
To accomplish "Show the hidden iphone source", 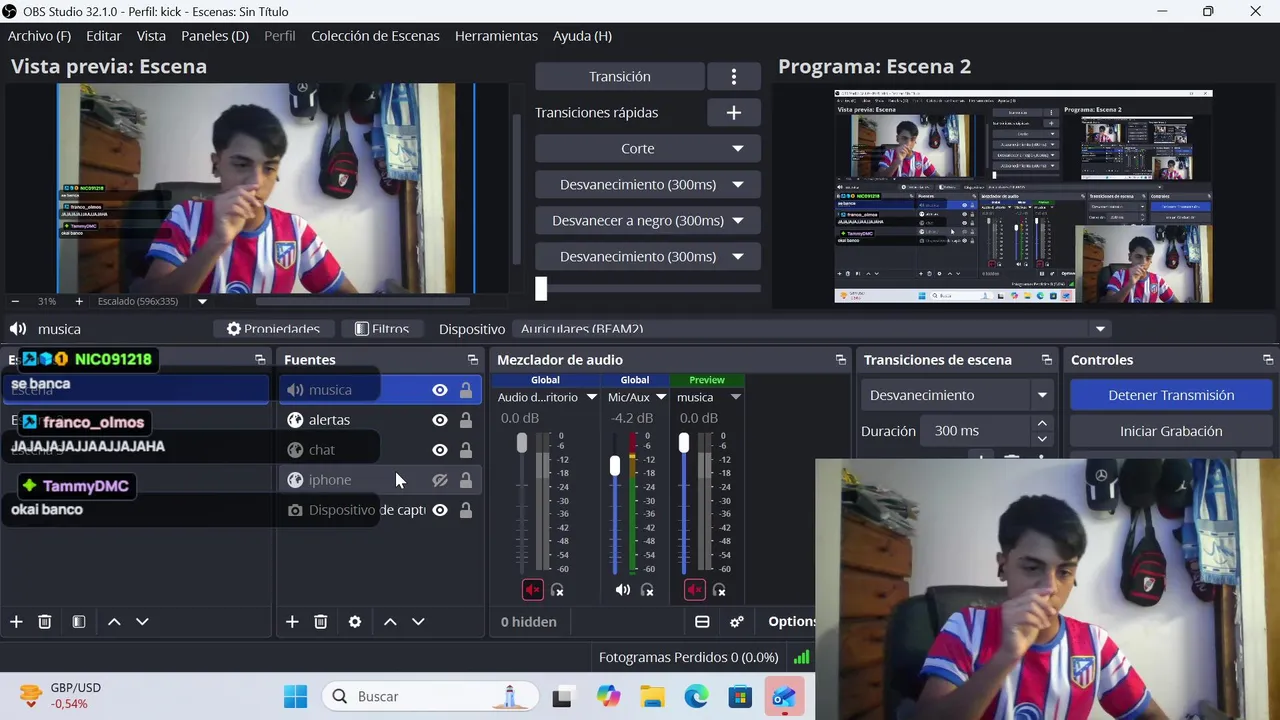I will coord(440,480).
